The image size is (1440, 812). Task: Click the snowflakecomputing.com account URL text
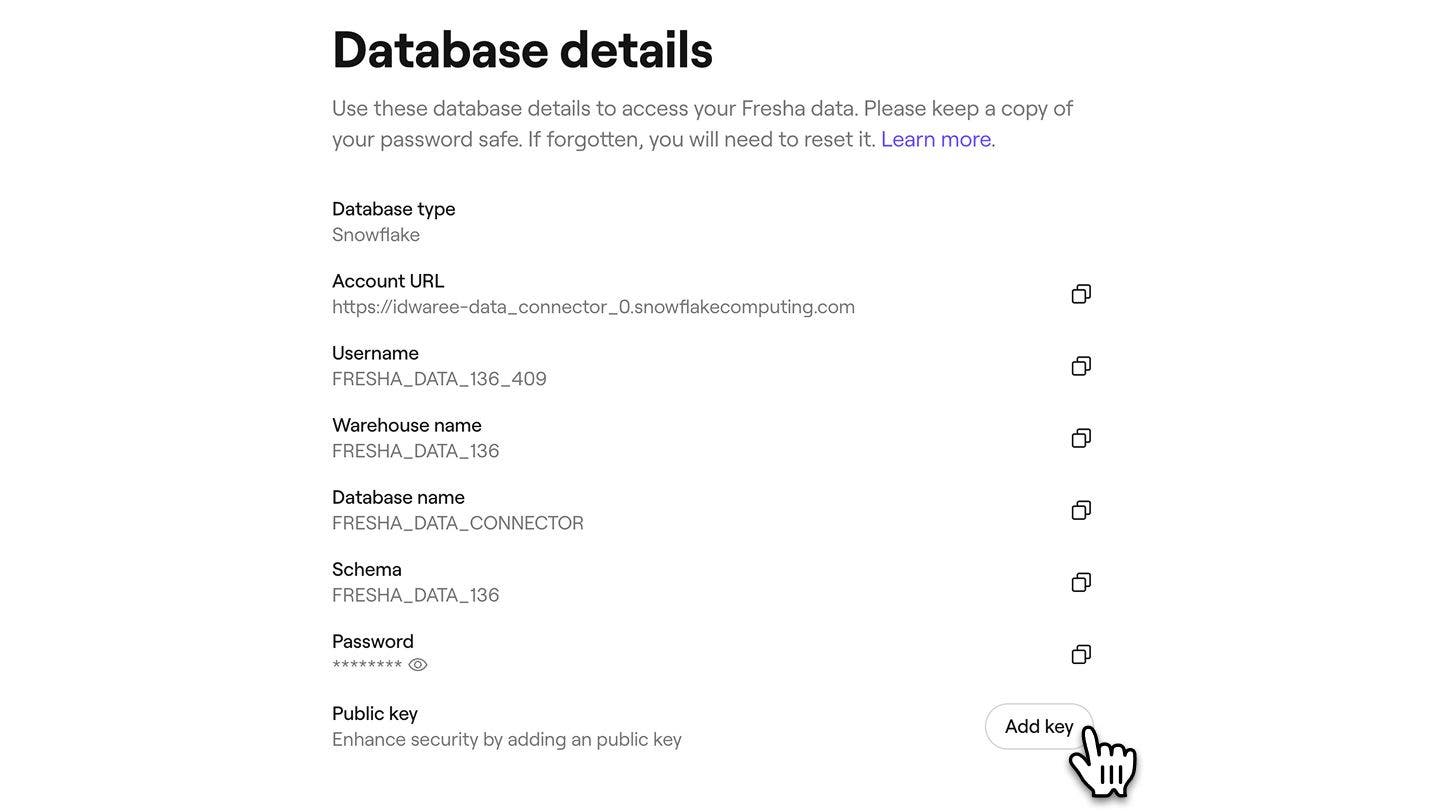[x=593, y=307]
